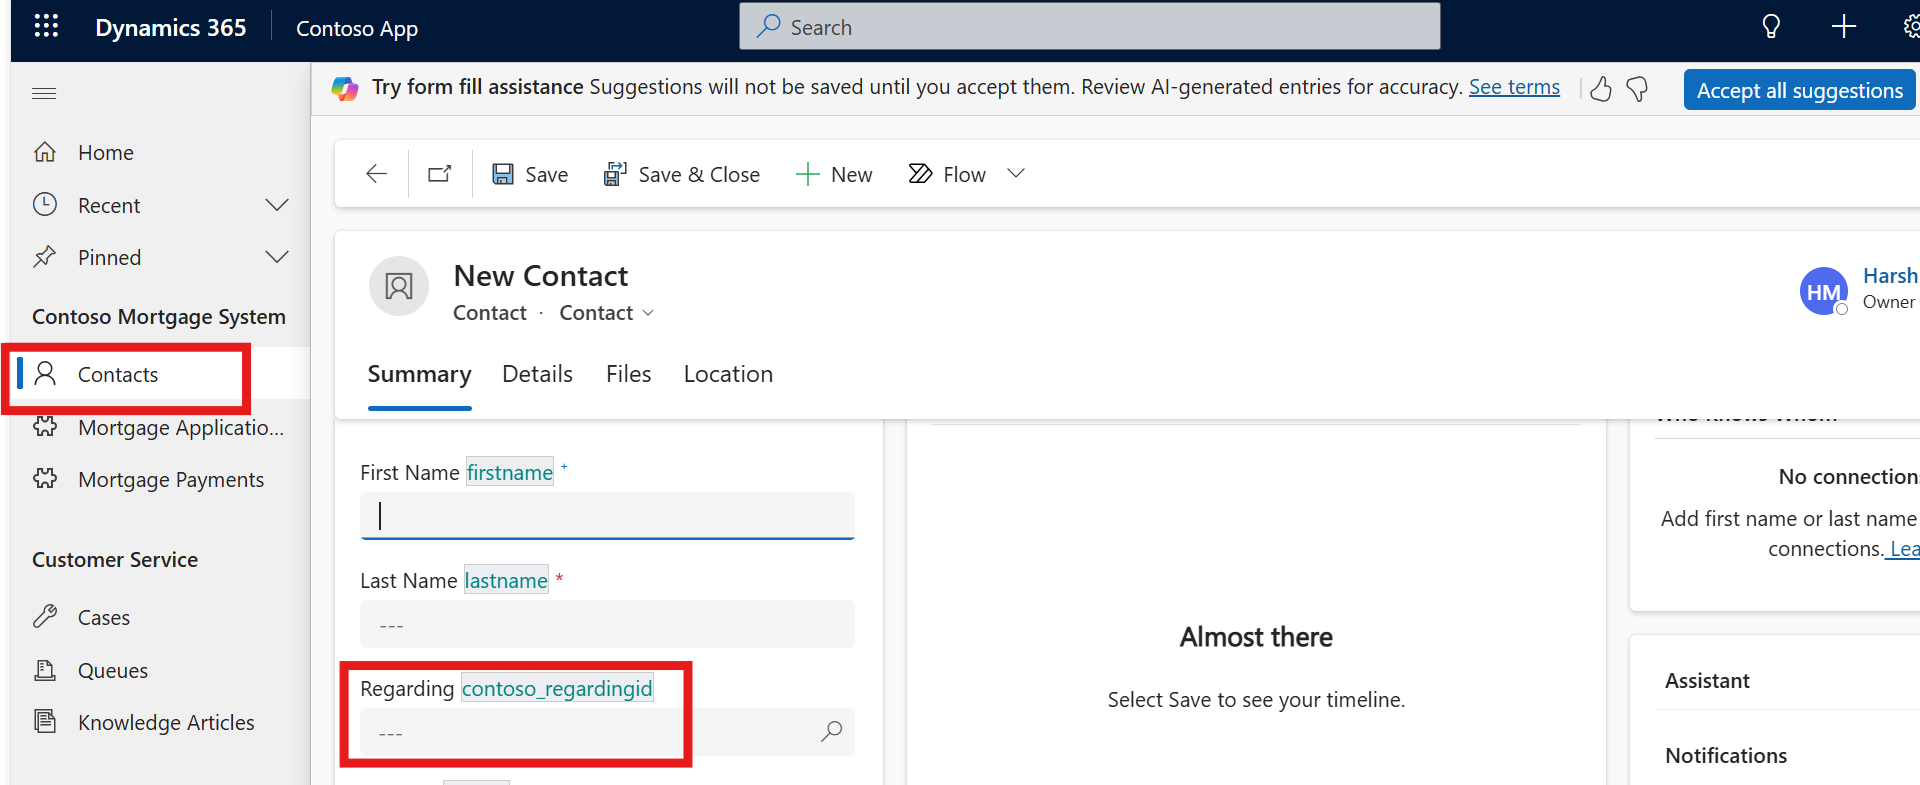Switch to the Location tab
The image size is (1920, 785).
728,374
